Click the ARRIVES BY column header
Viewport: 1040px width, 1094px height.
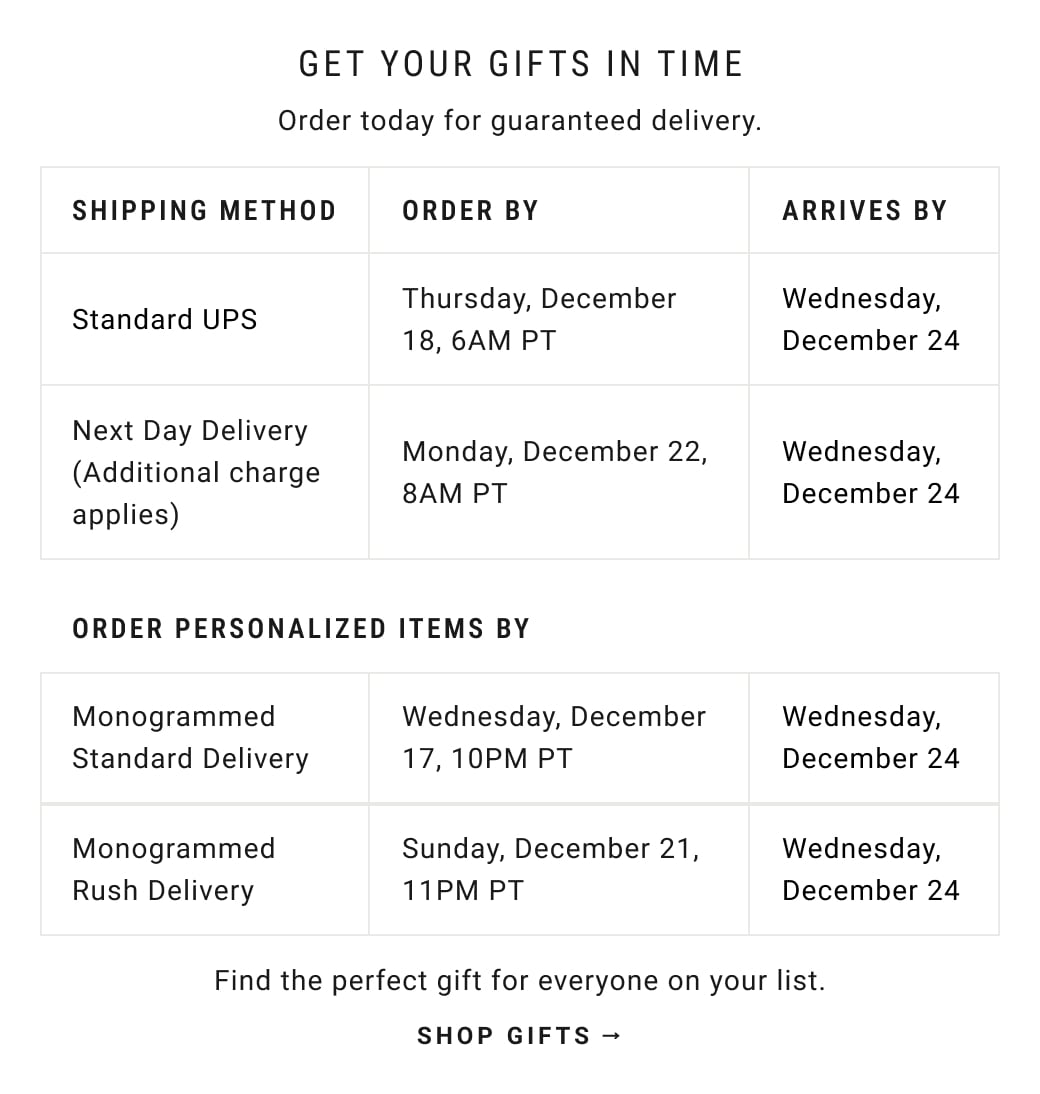click(x=864, y=211)
